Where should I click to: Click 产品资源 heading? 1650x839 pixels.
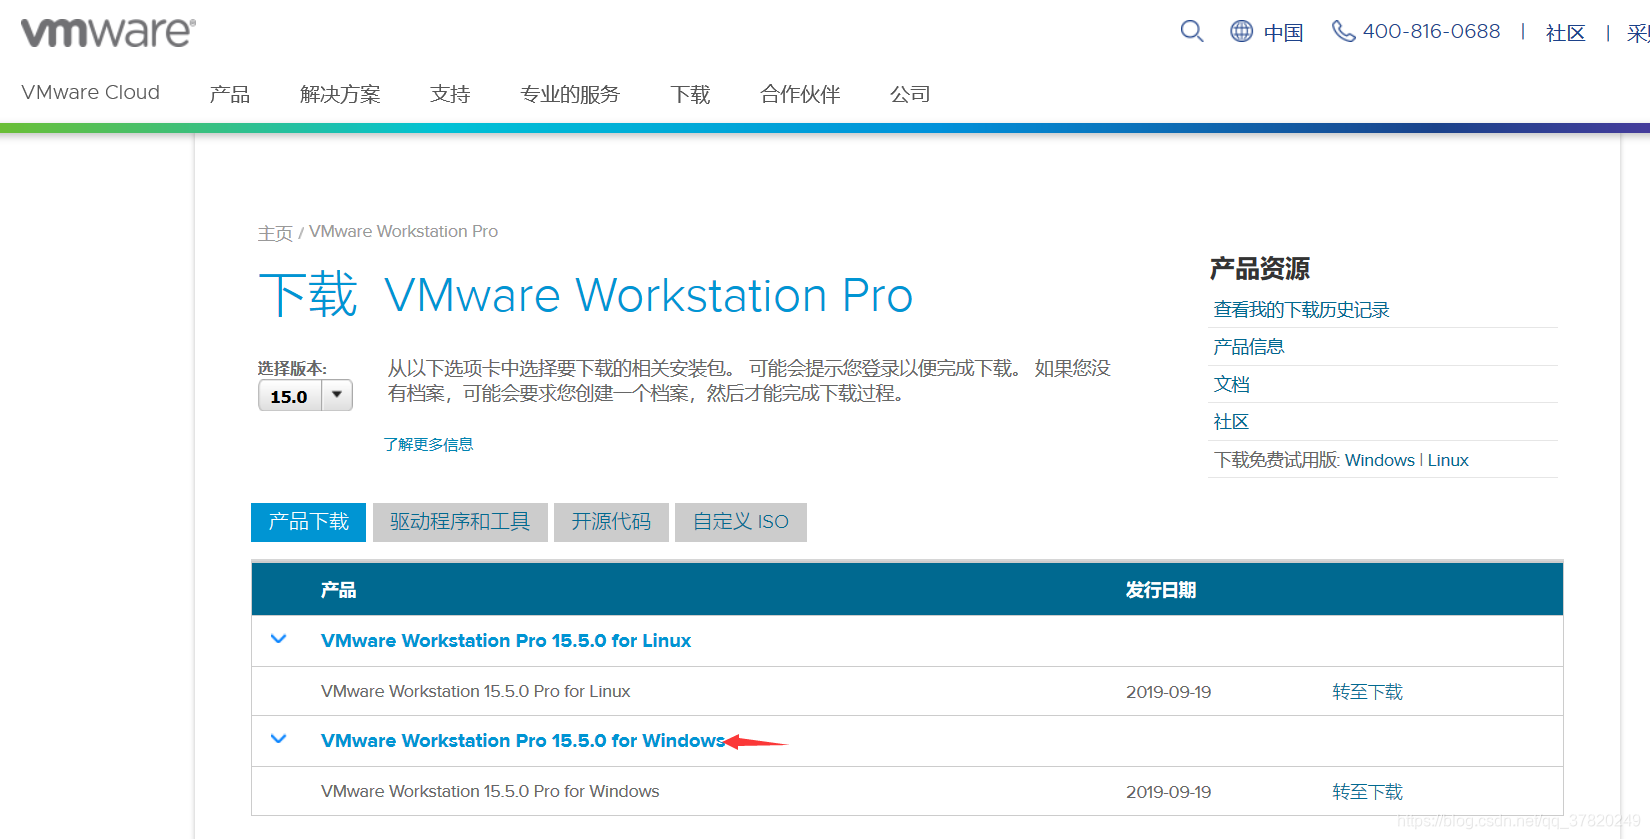pyautogui.click(x=1259, y=268)
